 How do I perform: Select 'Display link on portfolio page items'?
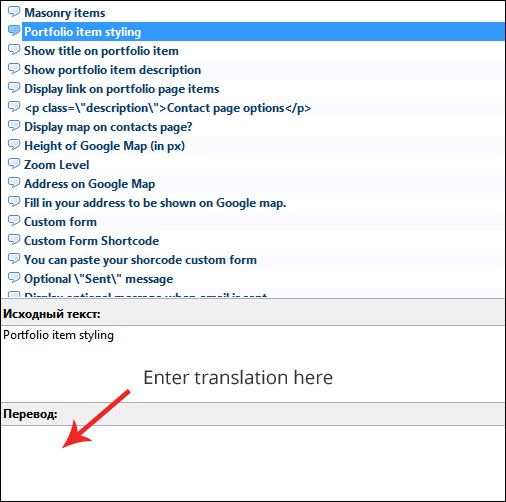tap(122, 89)
